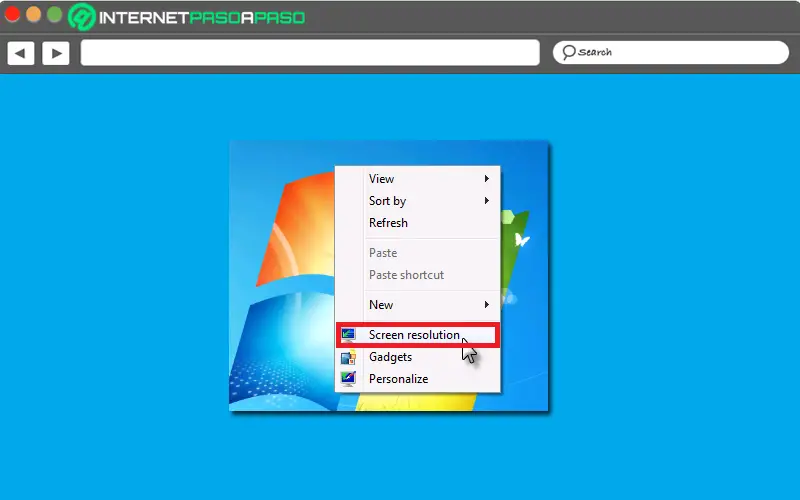Image resolution: width=800 pixels, height=500 pixels.
Task: Select the Paste shortcut entry
Action: [417, 274]
